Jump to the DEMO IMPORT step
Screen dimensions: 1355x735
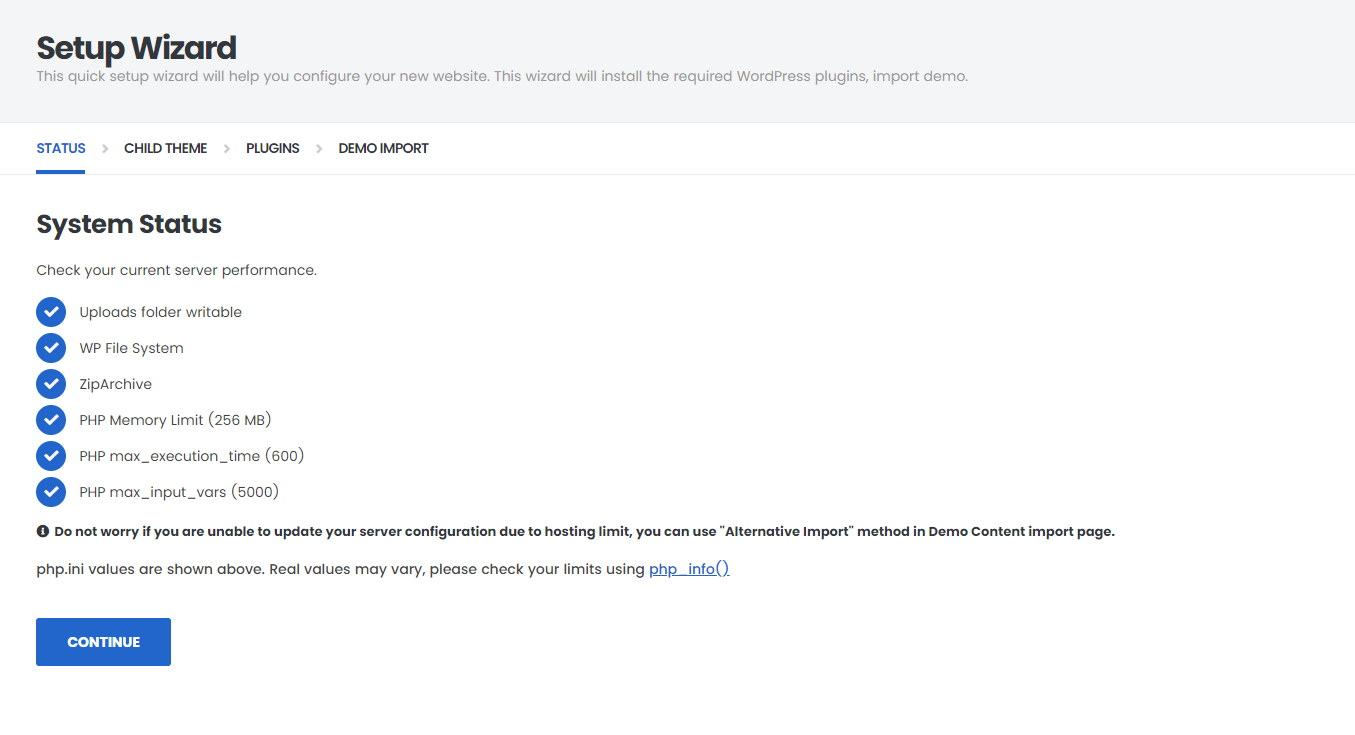384,148
